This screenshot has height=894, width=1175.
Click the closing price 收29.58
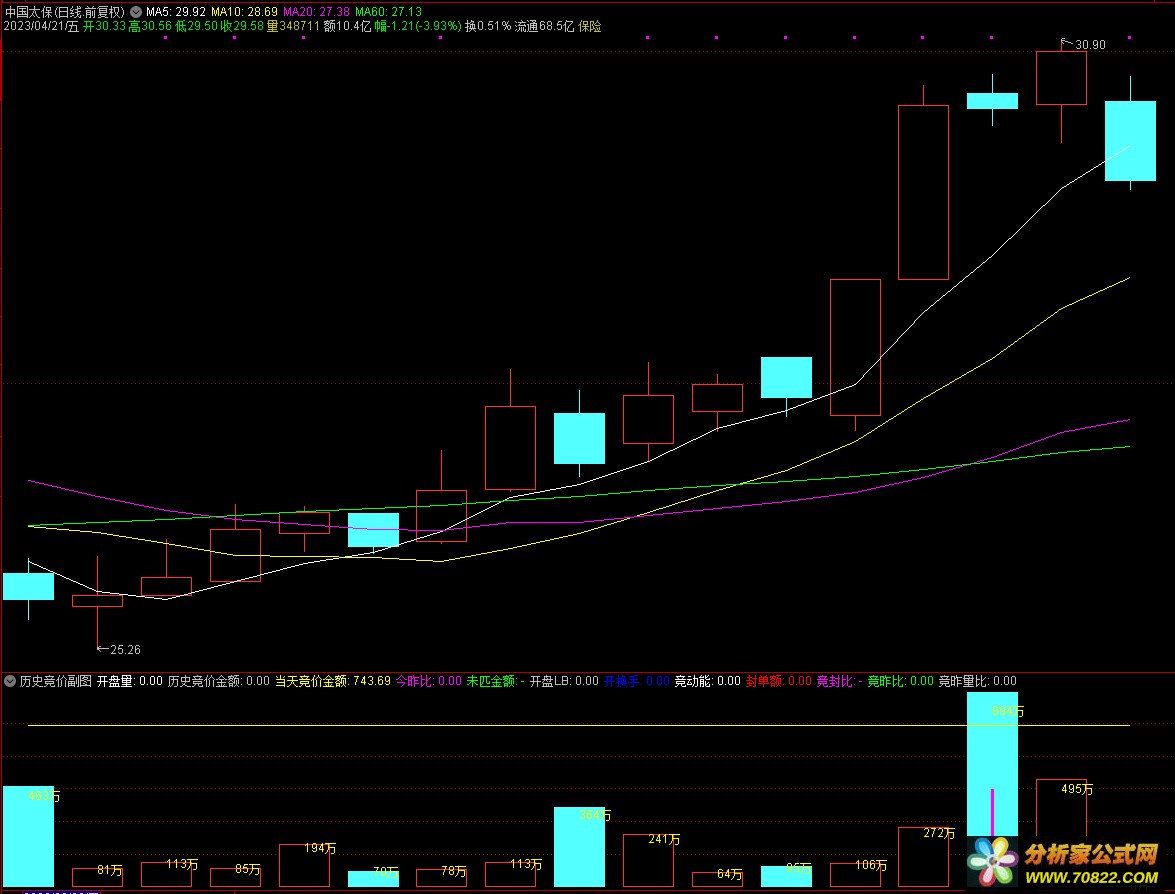[241, 26]
